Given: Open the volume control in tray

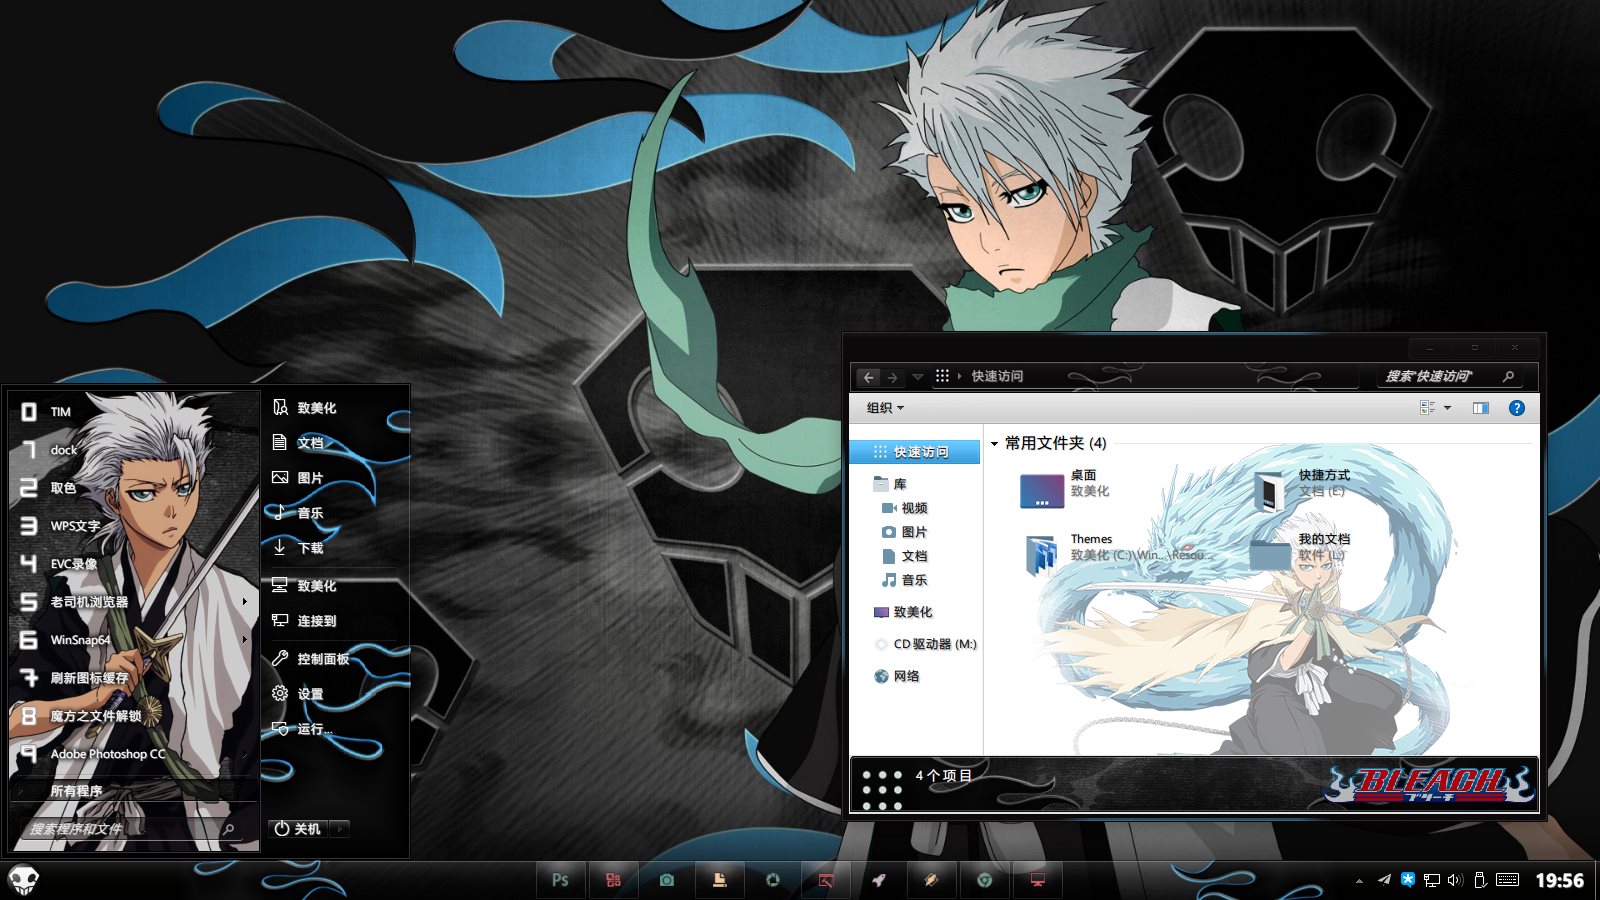Looking at the screenshot, I should pos(1455,880).
